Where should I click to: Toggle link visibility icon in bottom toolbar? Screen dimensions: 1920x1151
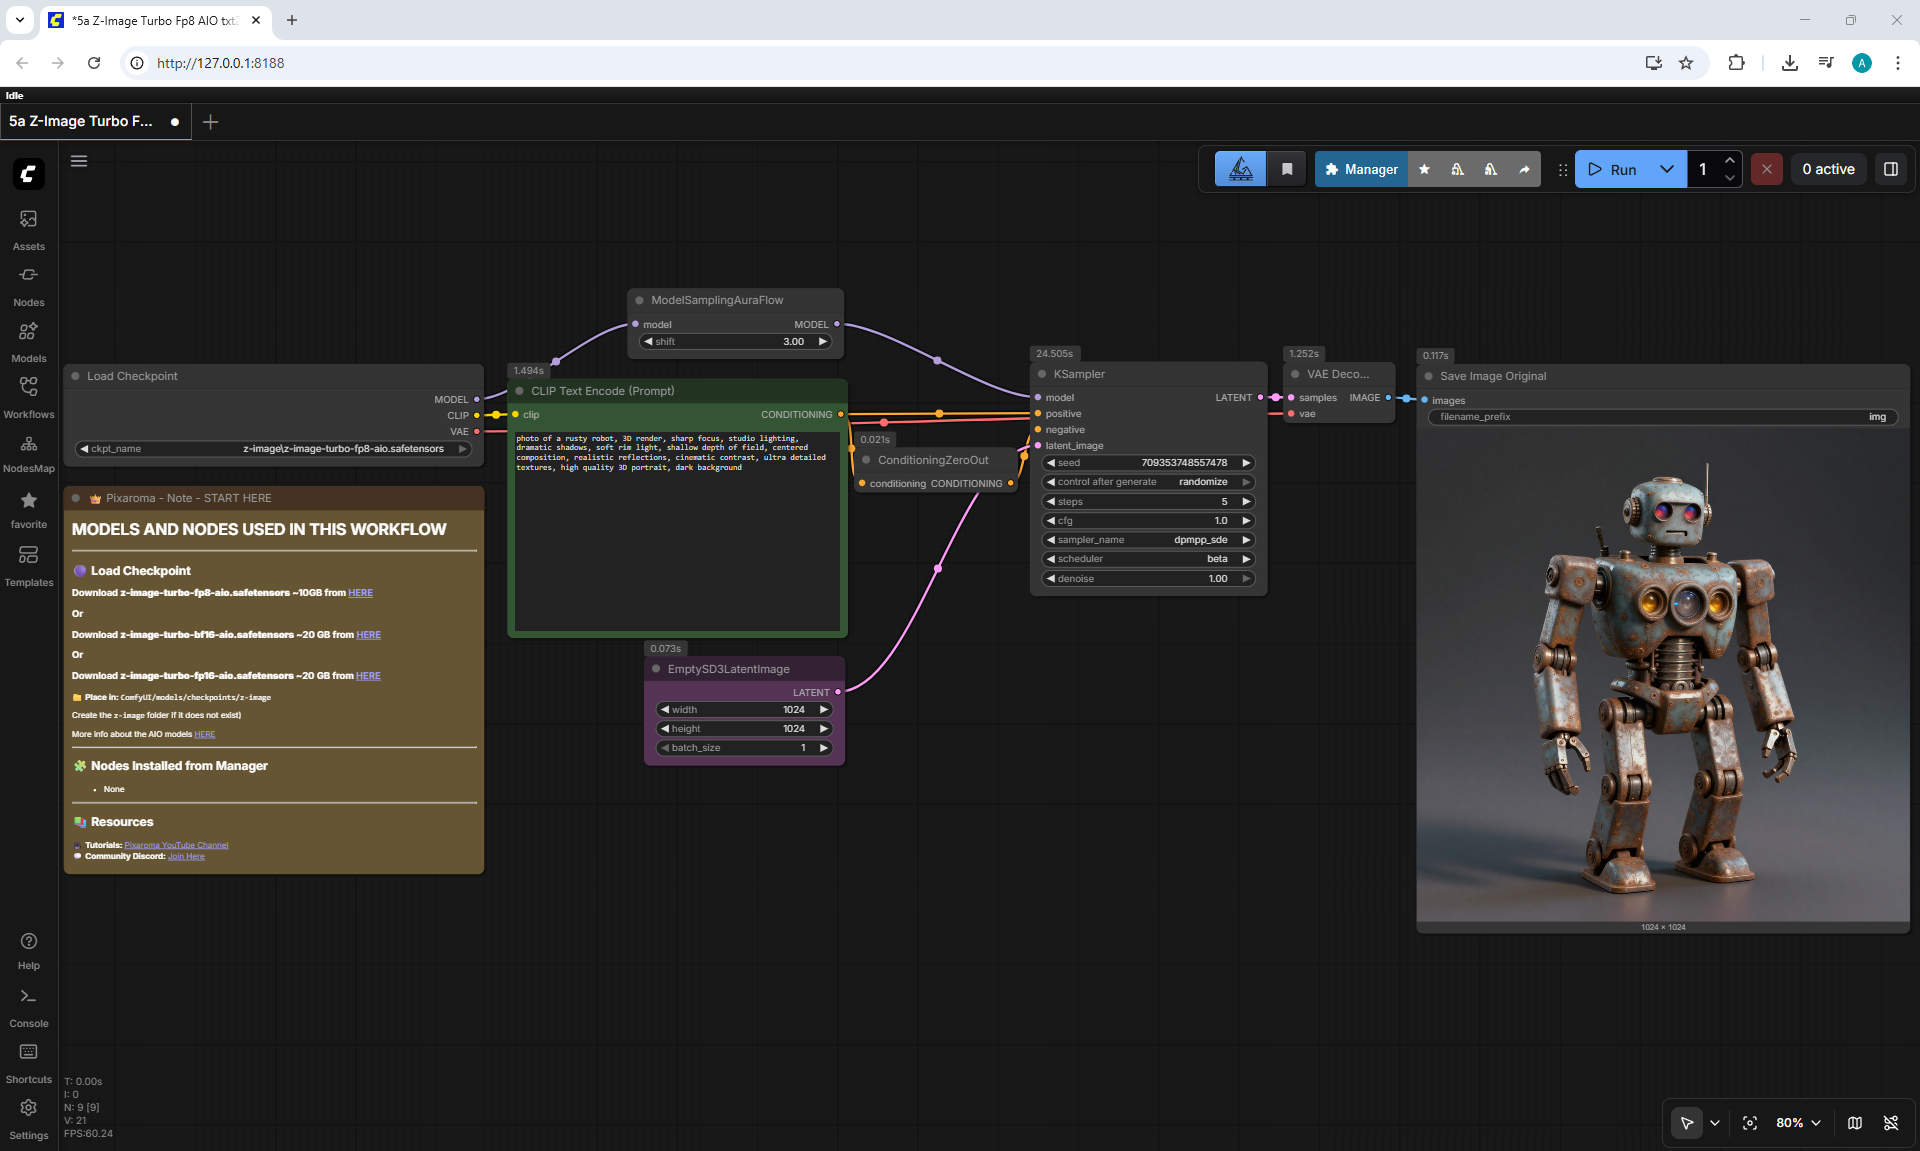tap(1891, 1123)
